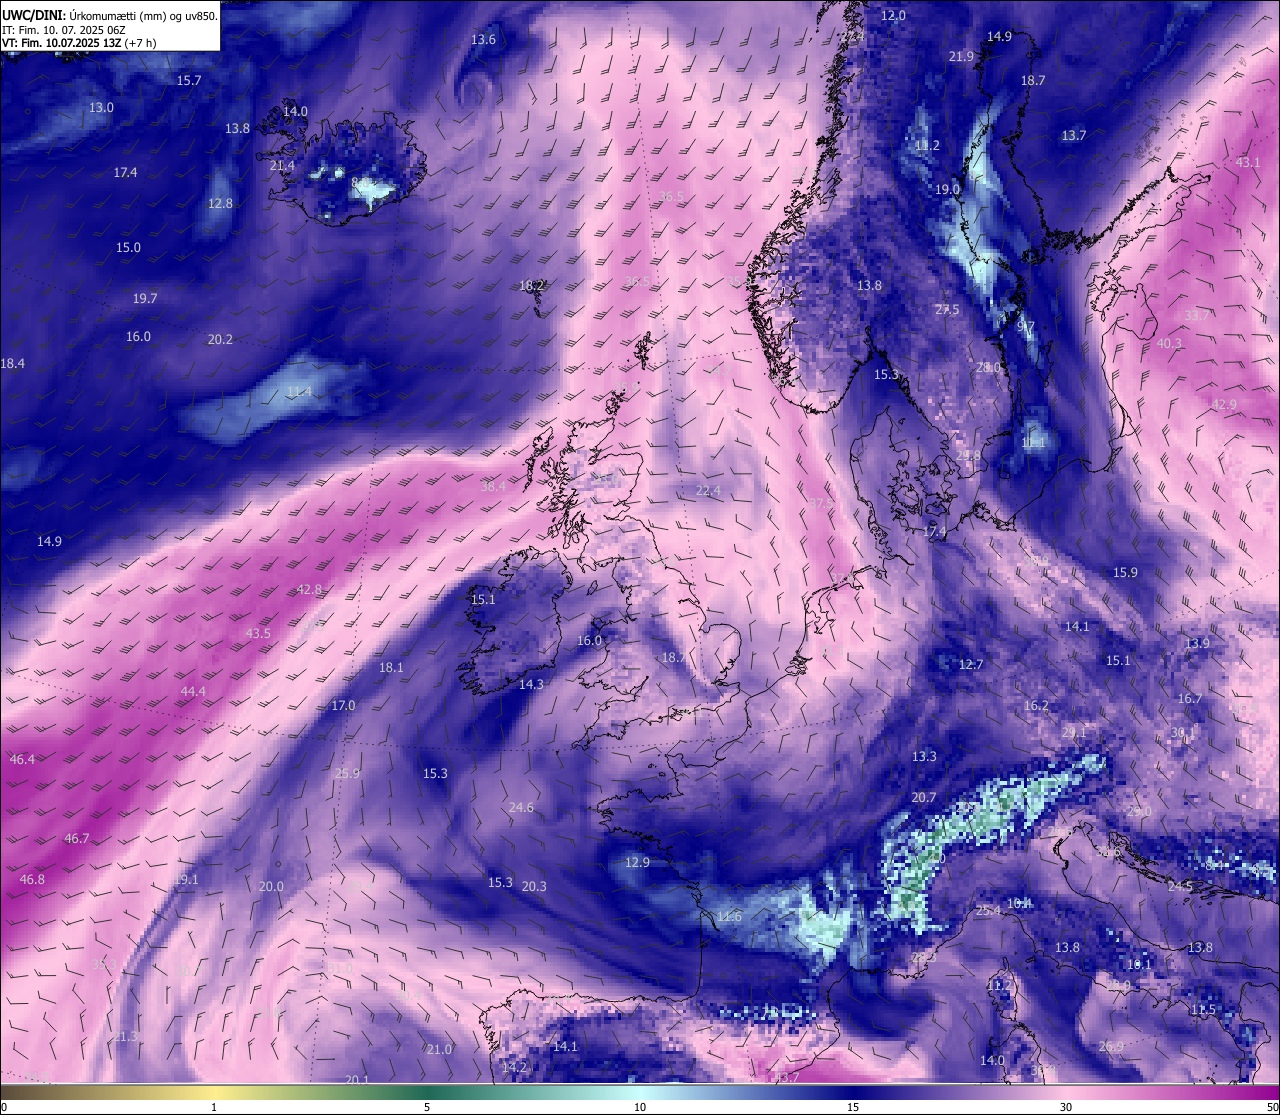Viewport: 1280px width, 1115px height.
Task: Click the 11.4 value label
Action: point(299,391)
